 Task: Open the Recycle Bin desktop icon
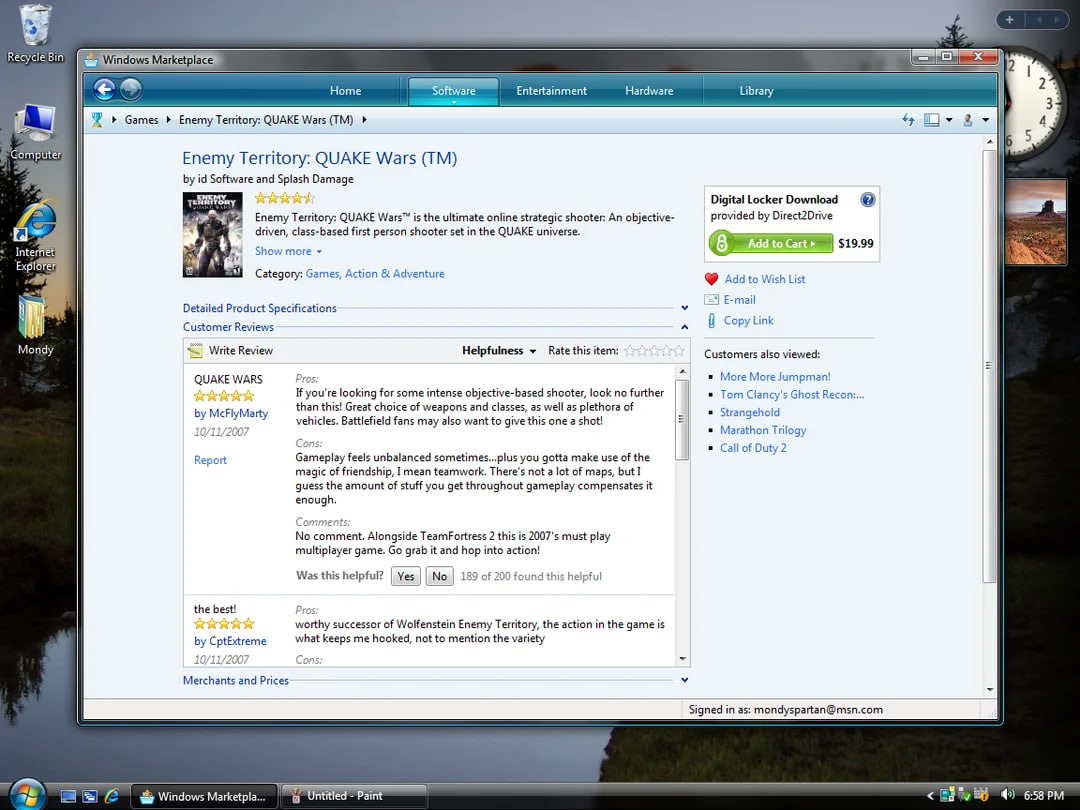(35, 34)
